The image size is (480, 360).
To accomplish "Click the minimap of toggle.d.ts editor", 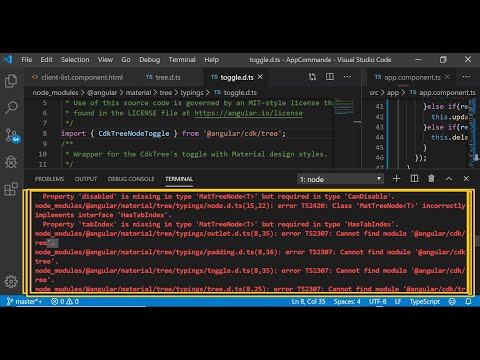I will pos(344,133).
